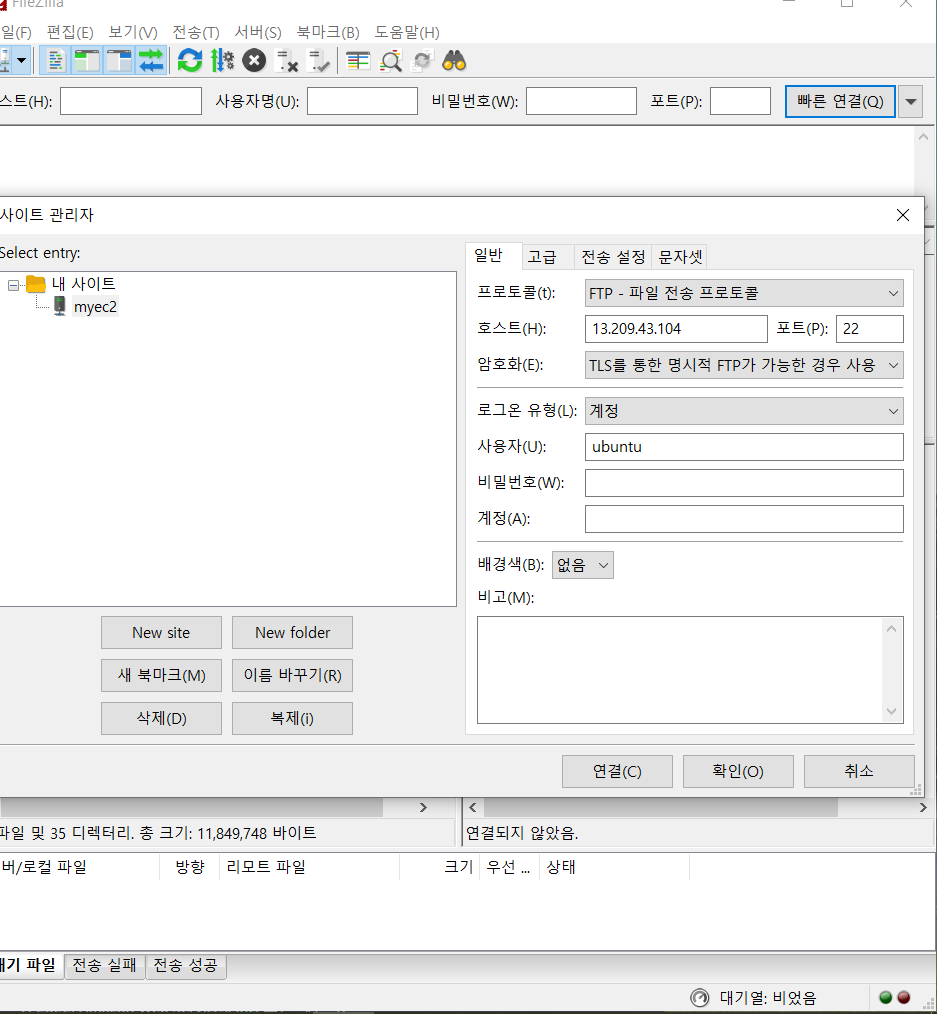Switch to the 전송 설정 tab
This screenshot has height=1014, width=937.
[x=613, y=257]
